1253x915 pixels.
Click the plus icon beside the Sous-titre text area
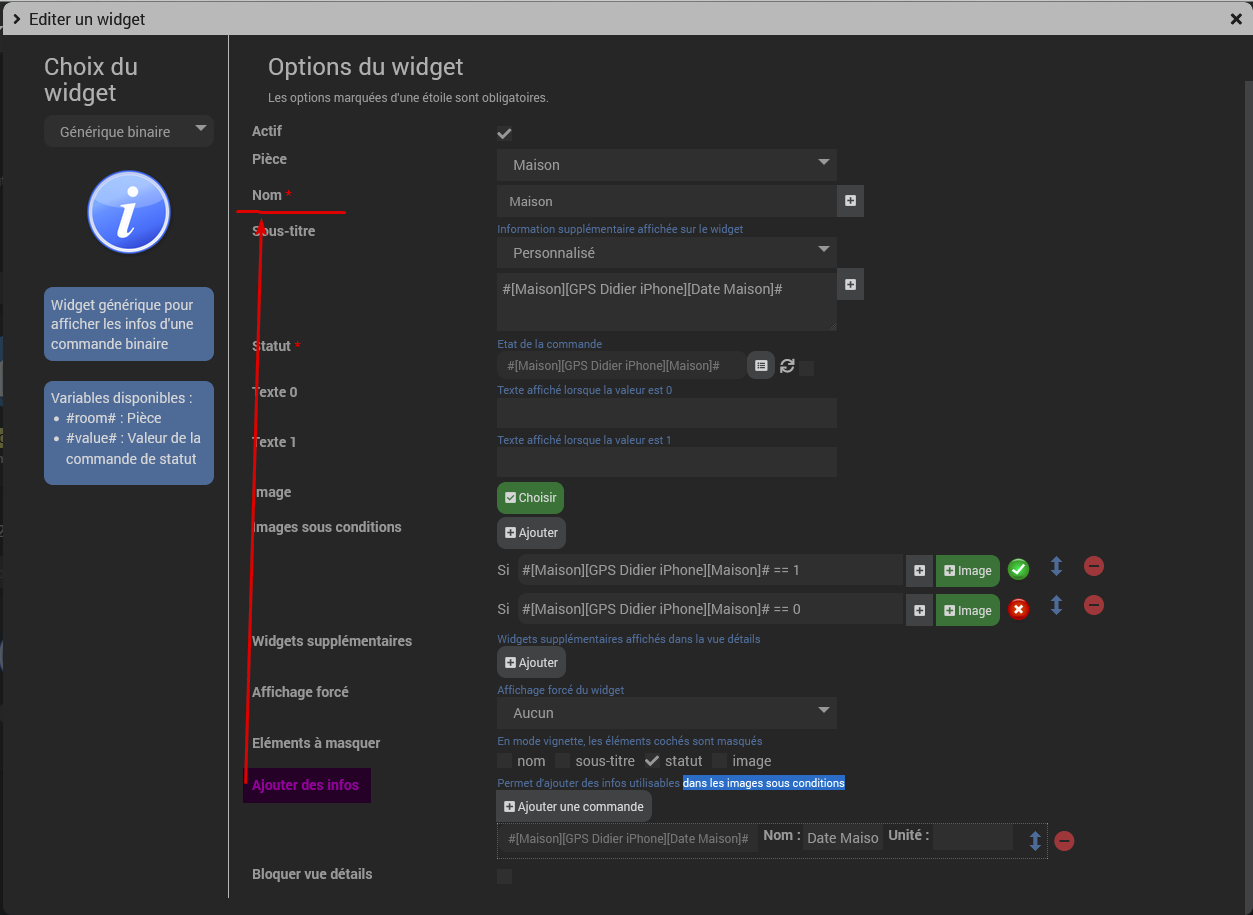click(850, 284)
